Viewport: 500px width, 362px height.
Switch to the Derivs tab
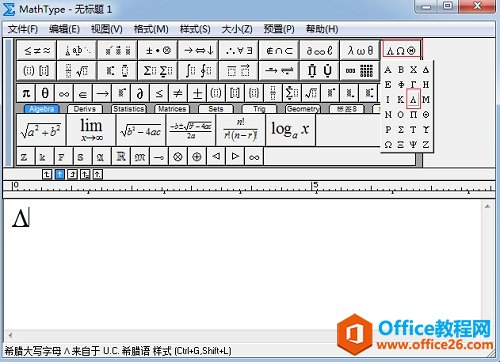85,109
